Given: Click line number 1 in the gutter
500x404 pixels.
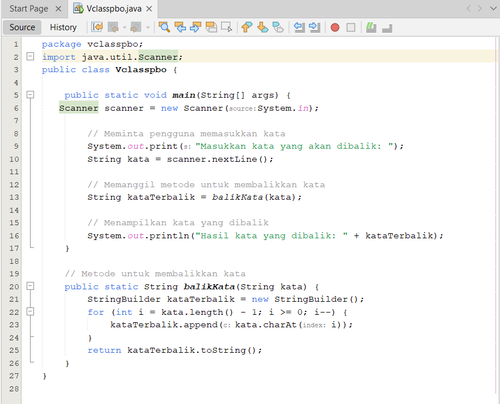Looking at the screenshot, I should click(16, 44).
